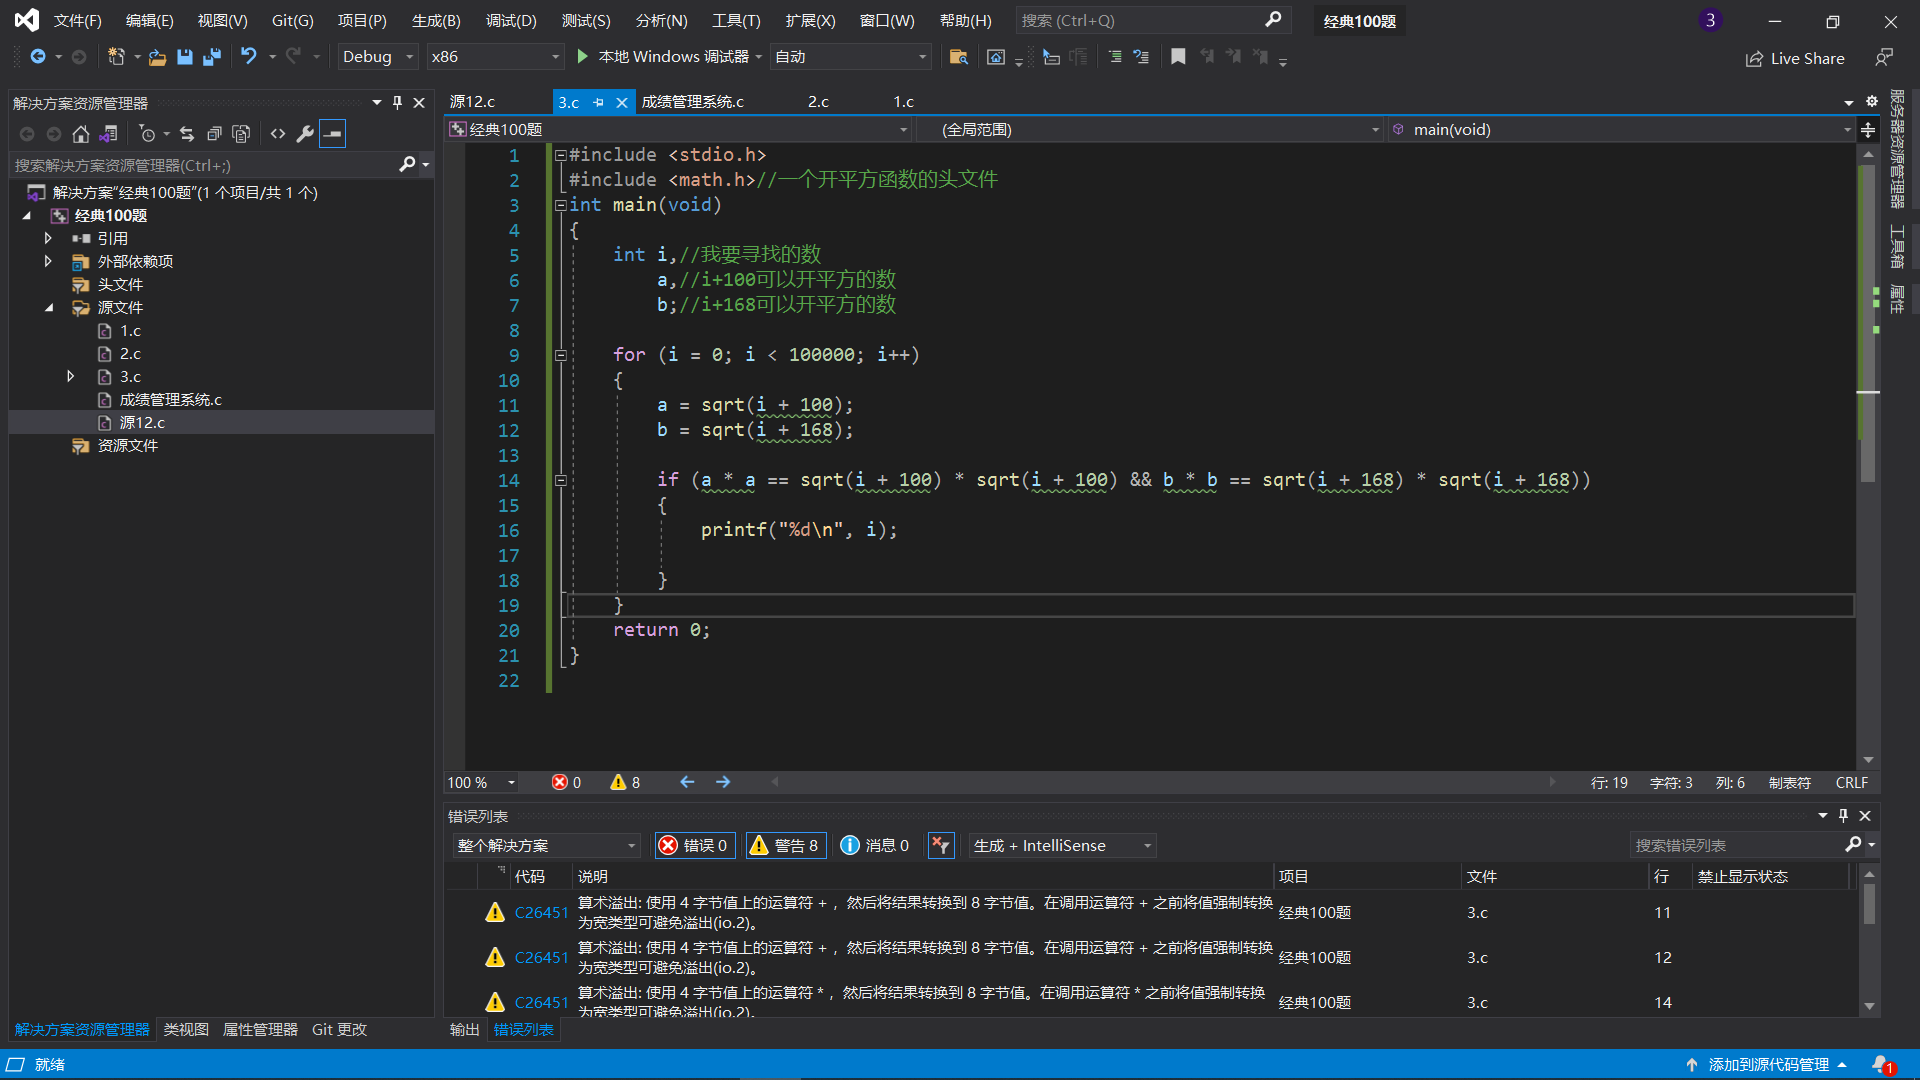Undo the last edit with the undo arrow

point(249,57)
